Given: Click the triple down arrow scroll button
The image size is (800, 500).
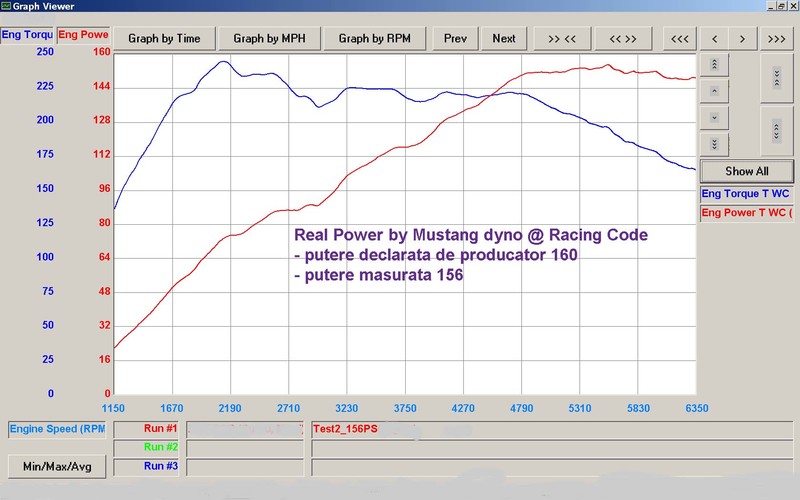Looking at the screenshot, I should pyautogui.click(x=714, y=144).
